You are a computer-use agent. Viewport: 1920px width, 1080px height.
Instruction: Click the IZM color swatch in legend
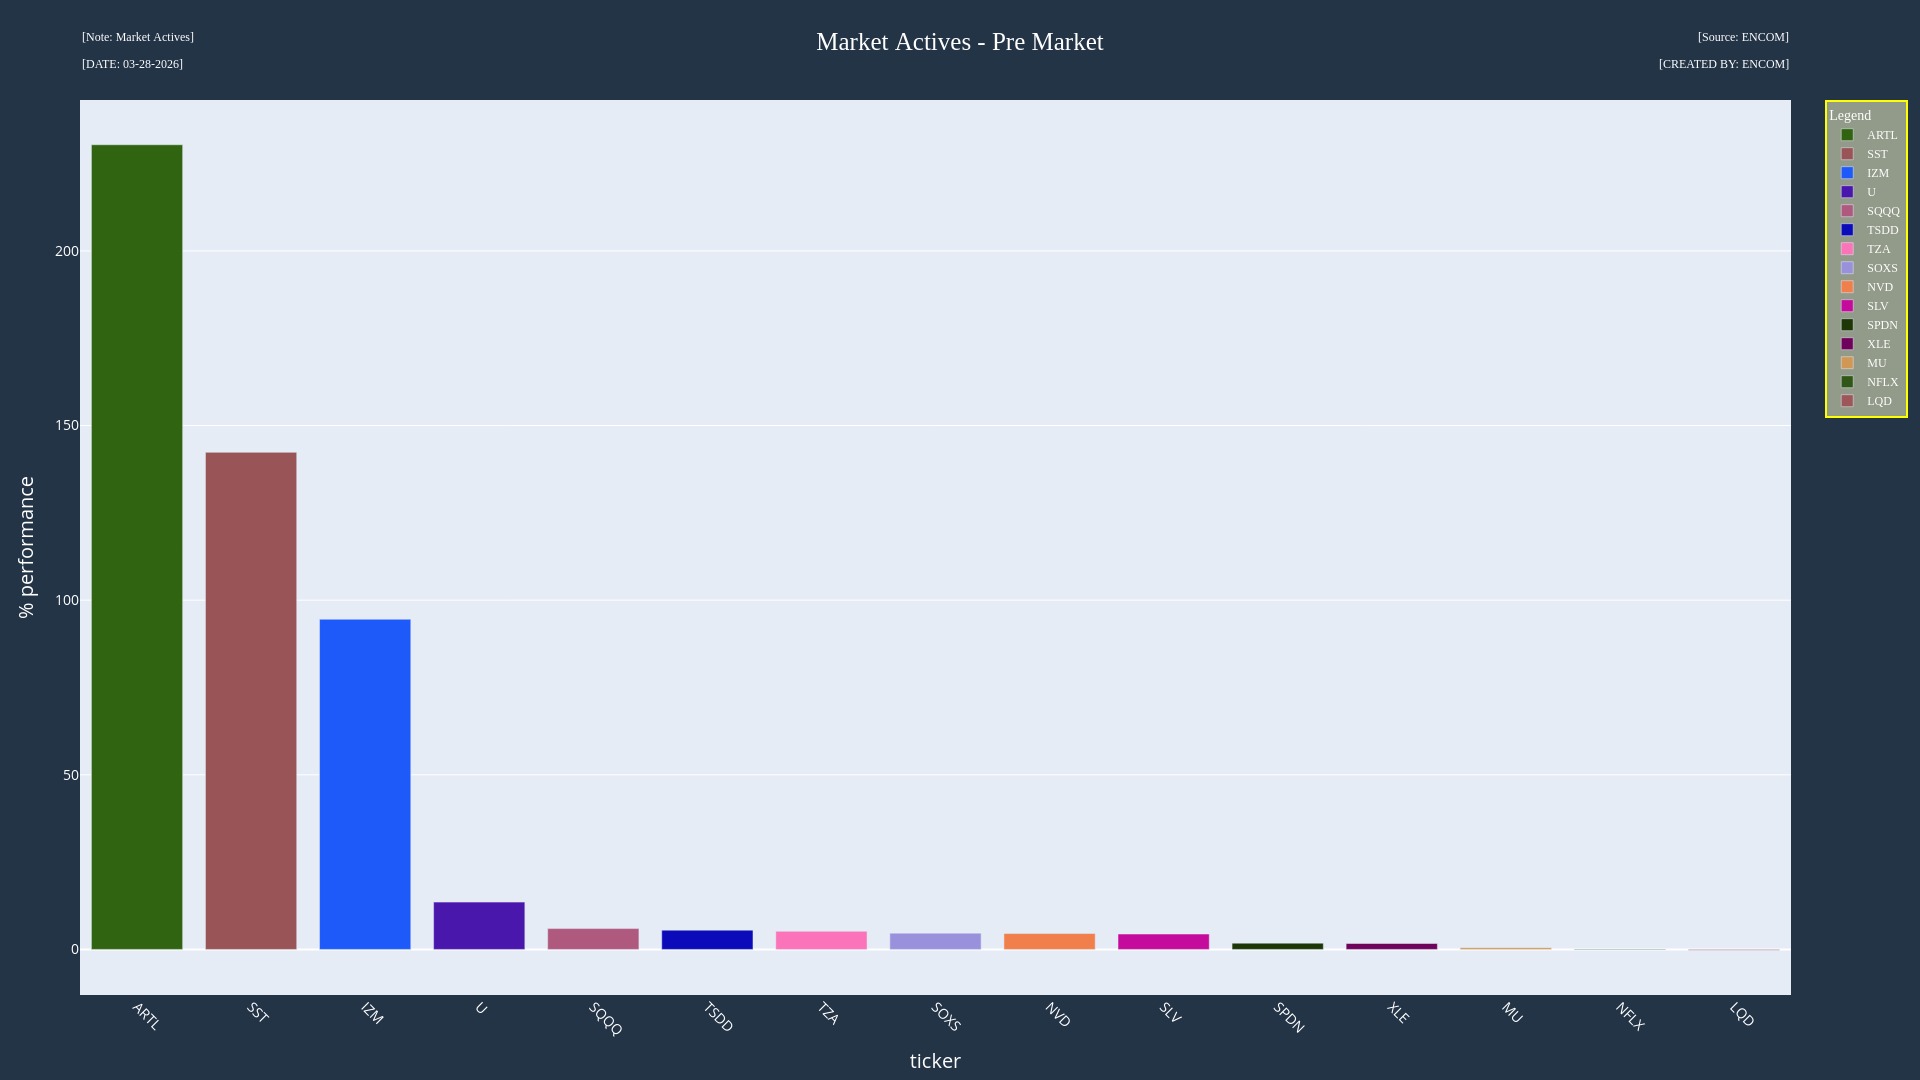(x=1847, y=173)
